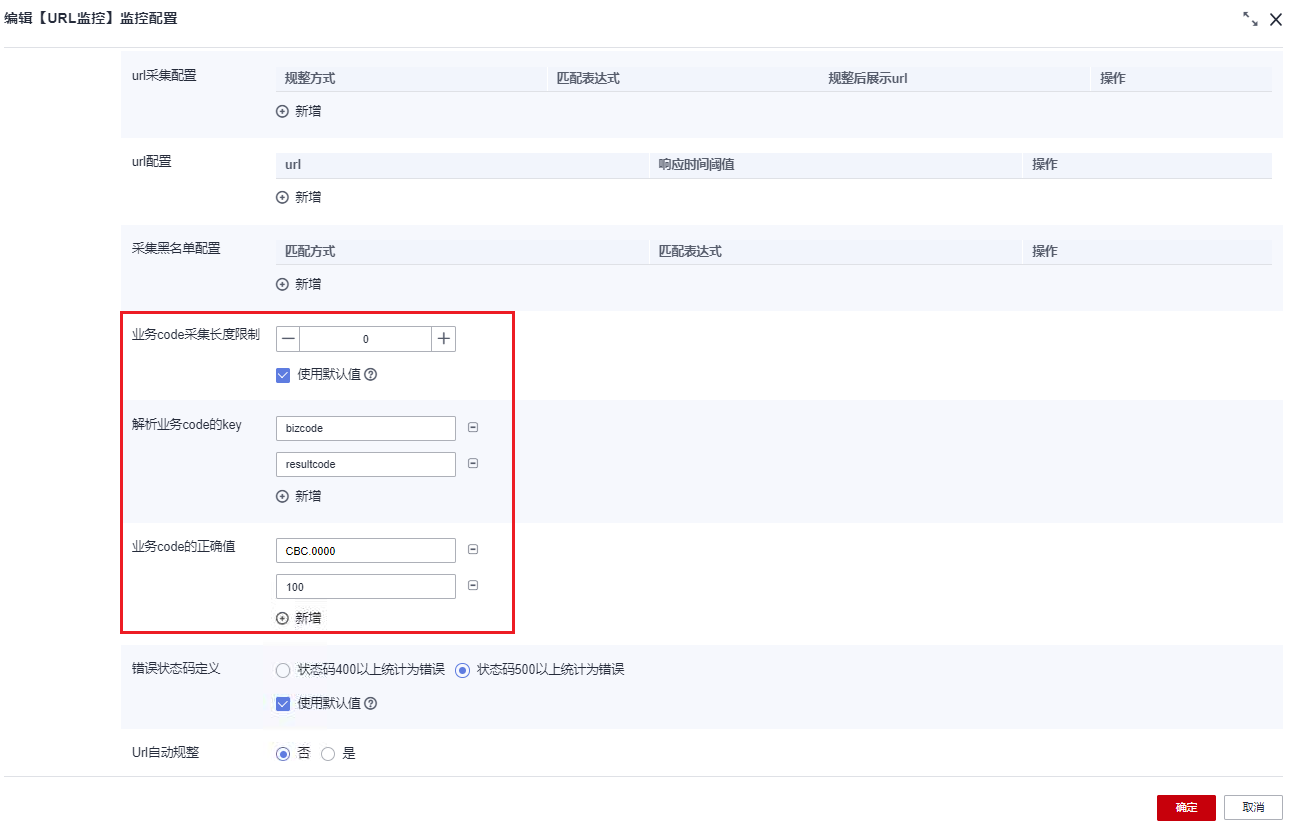Viewport: 1300px width, 835px height.
Task: Click the 取消 button
Action: point(1253,808)
